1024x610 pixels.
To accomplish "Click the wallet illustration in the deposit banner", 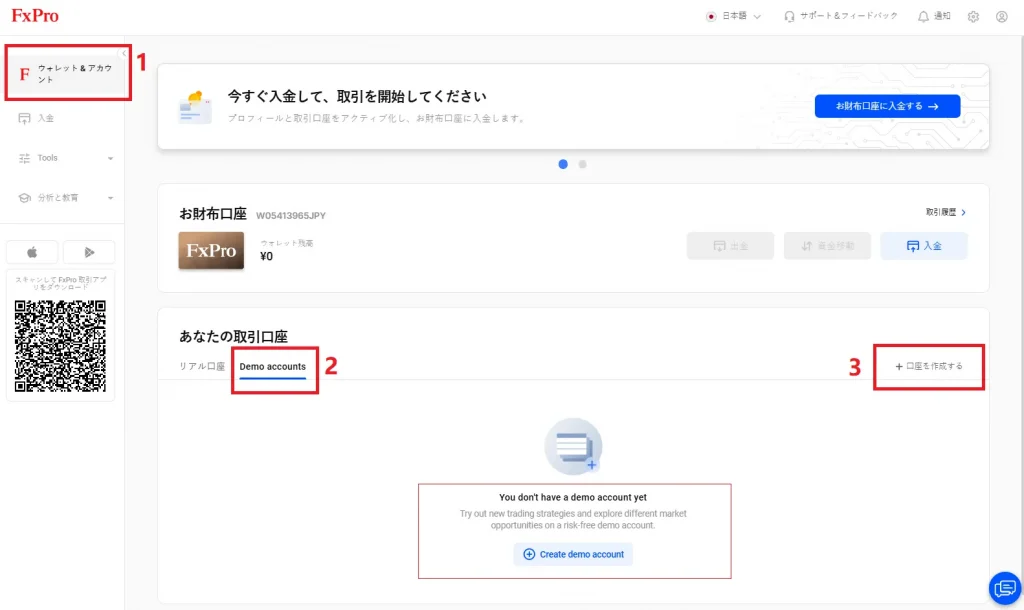I will click(195, 108).
